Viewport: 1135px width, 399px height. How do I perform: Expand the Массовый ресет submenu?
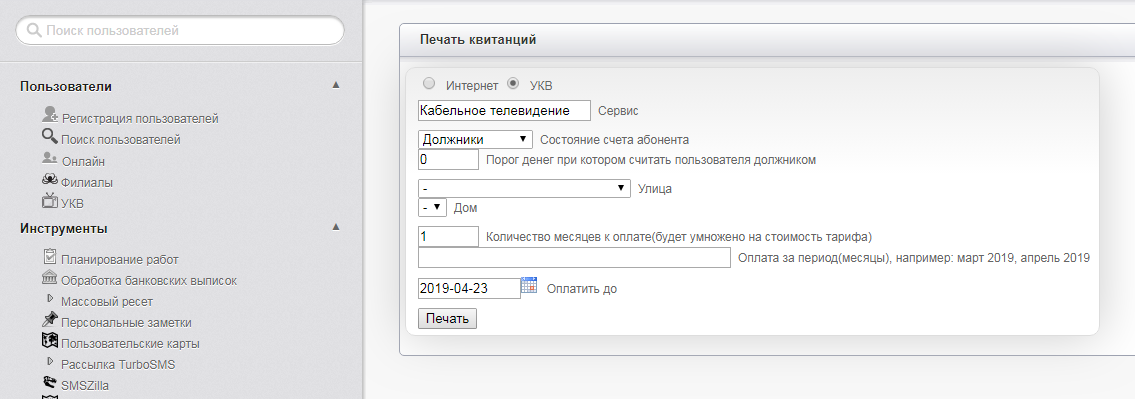pyautogui.click(x=50, y=298)
